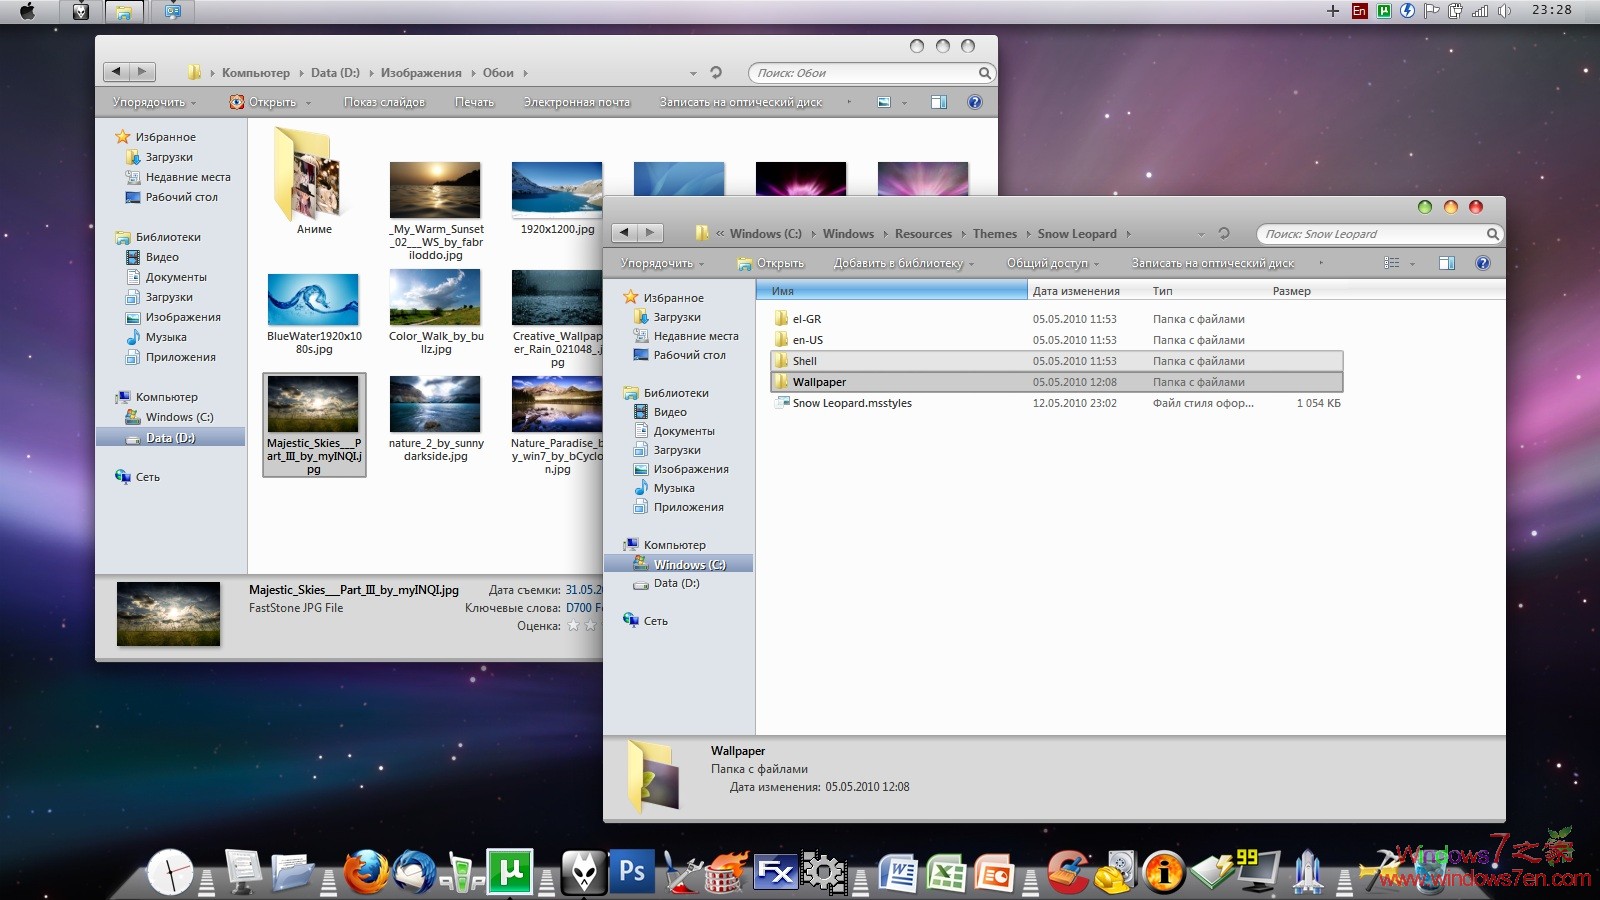The height and width of the screenshot is (900, 1600).
Task: Launch Microsoft Word from the dock
Action: [x=900, y=871]
